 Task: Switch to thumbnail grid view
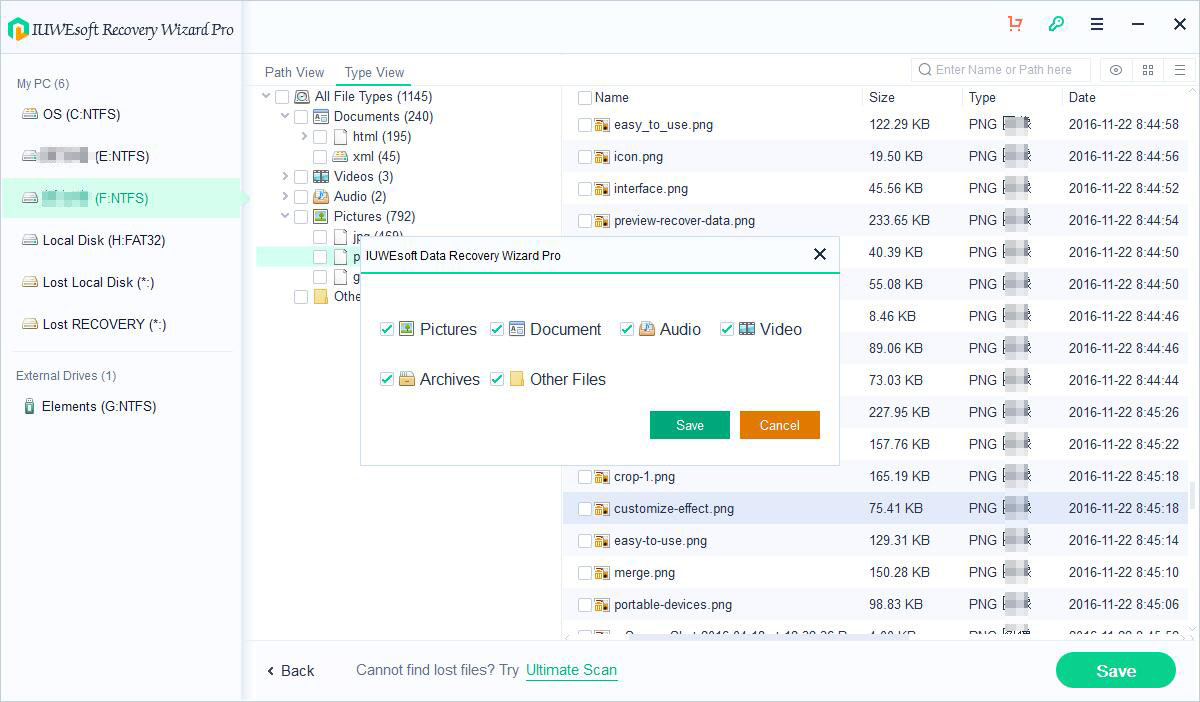1148,70
